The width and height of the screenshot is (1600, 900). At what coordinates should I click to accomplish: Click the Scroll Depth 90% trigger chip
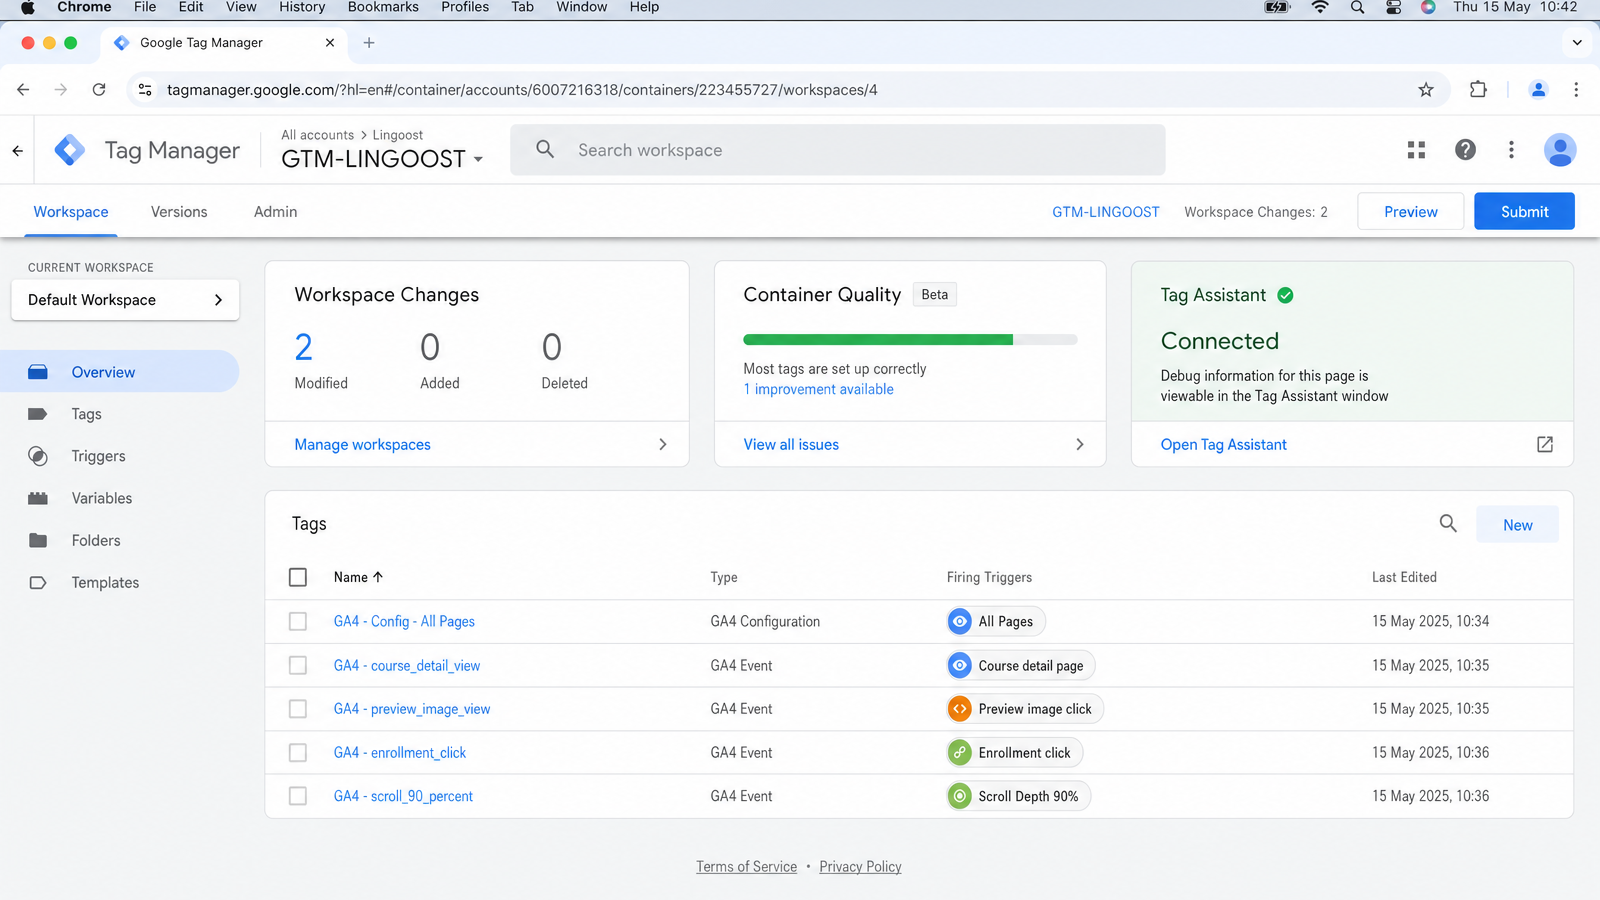(x=1019, y=796)
